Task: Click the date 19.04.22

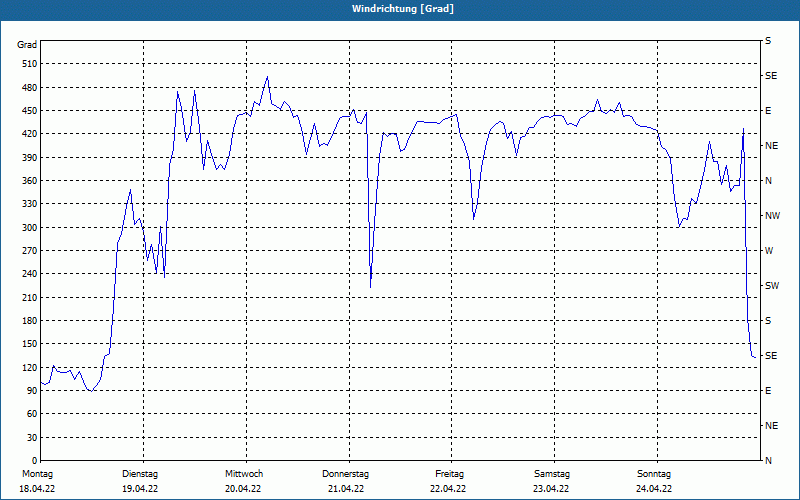Action: pos(140,489)
